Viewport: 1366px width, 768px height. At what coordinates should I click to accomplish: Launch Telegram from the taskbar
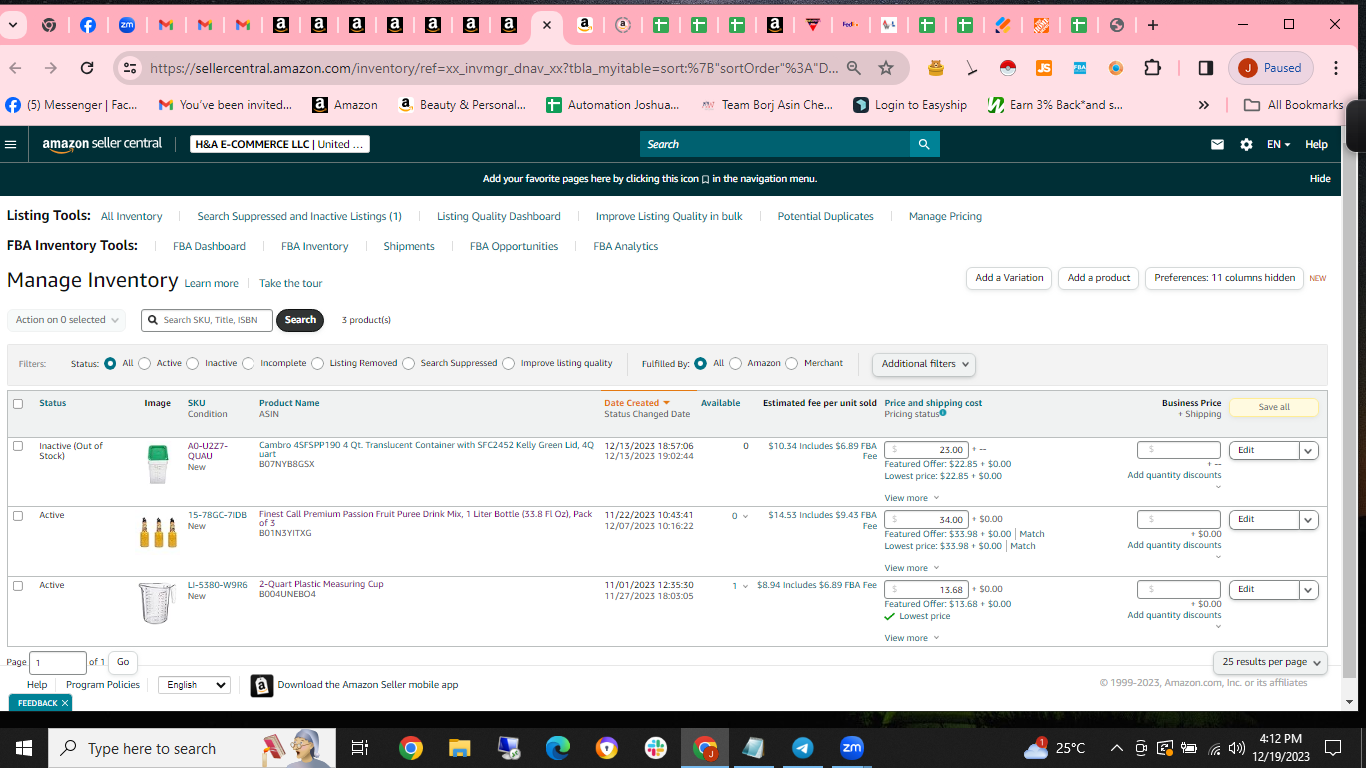pyautogui.click(x=802, y=748)
